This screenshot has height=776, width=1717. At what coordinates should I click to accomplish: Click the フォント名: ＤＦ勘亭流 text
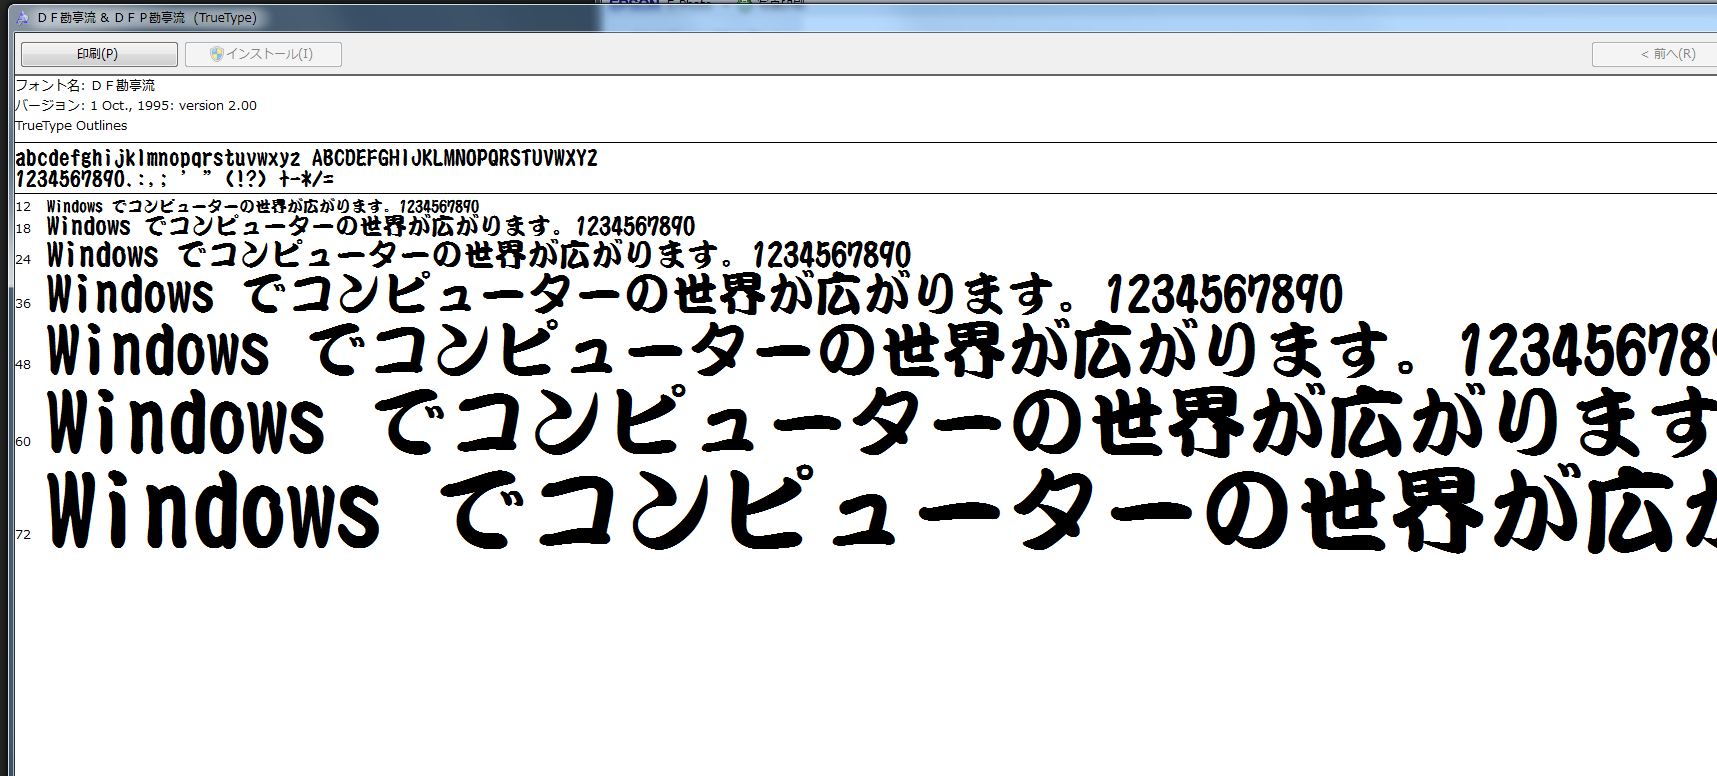[x=85, y=85]
